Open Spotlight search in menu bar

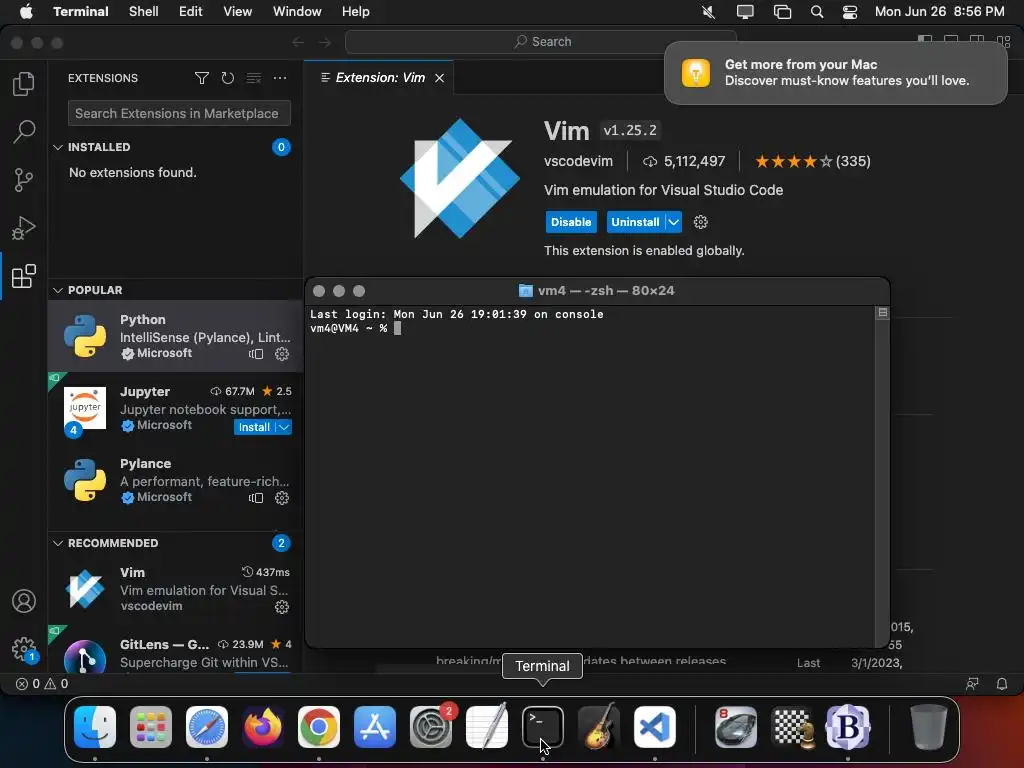point(816,12)
